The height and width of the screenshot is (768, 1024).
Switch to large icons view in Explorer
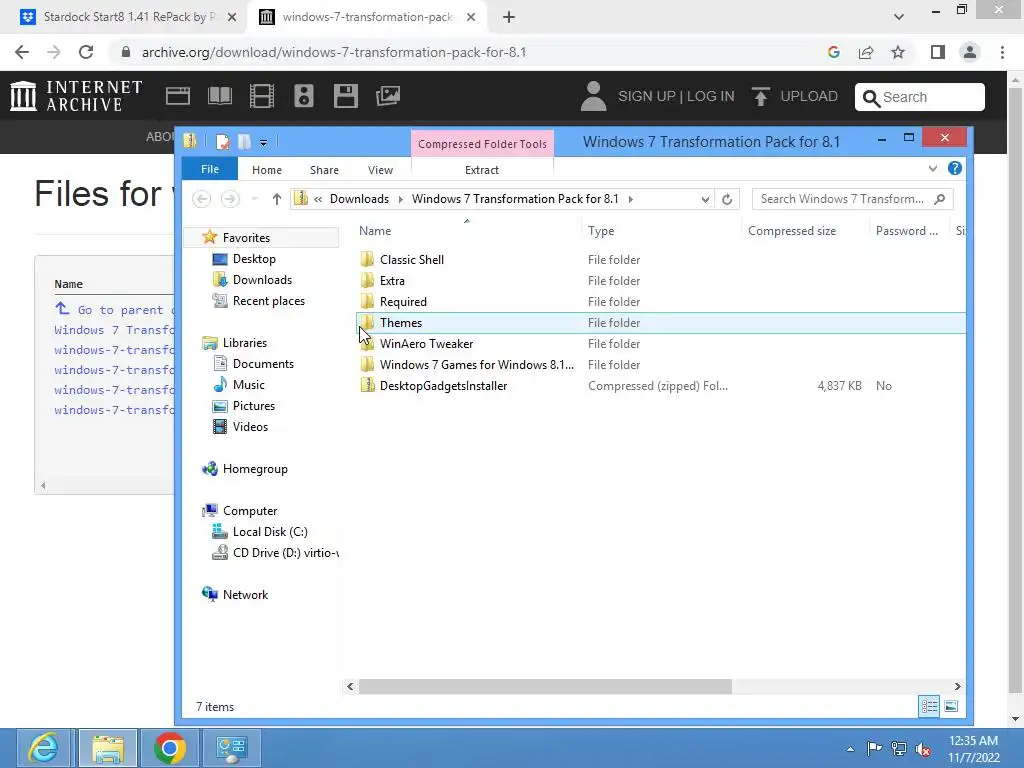[951, 706]
